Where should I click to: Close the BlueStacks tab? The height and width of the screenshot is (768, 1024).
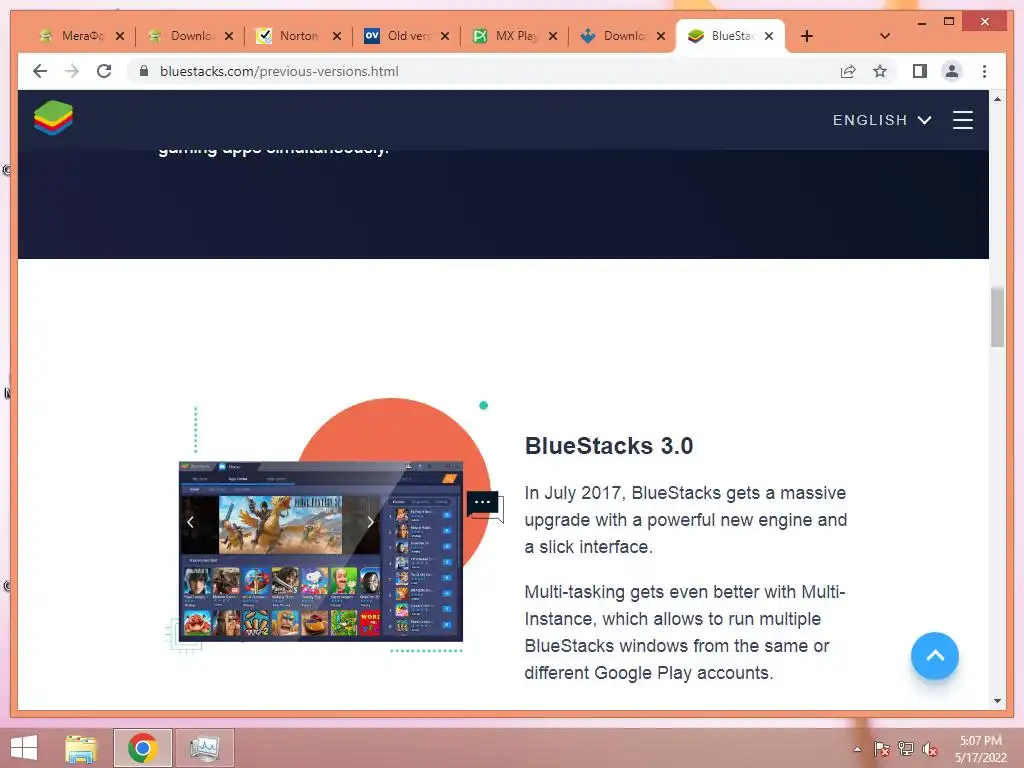pos(769,36)
